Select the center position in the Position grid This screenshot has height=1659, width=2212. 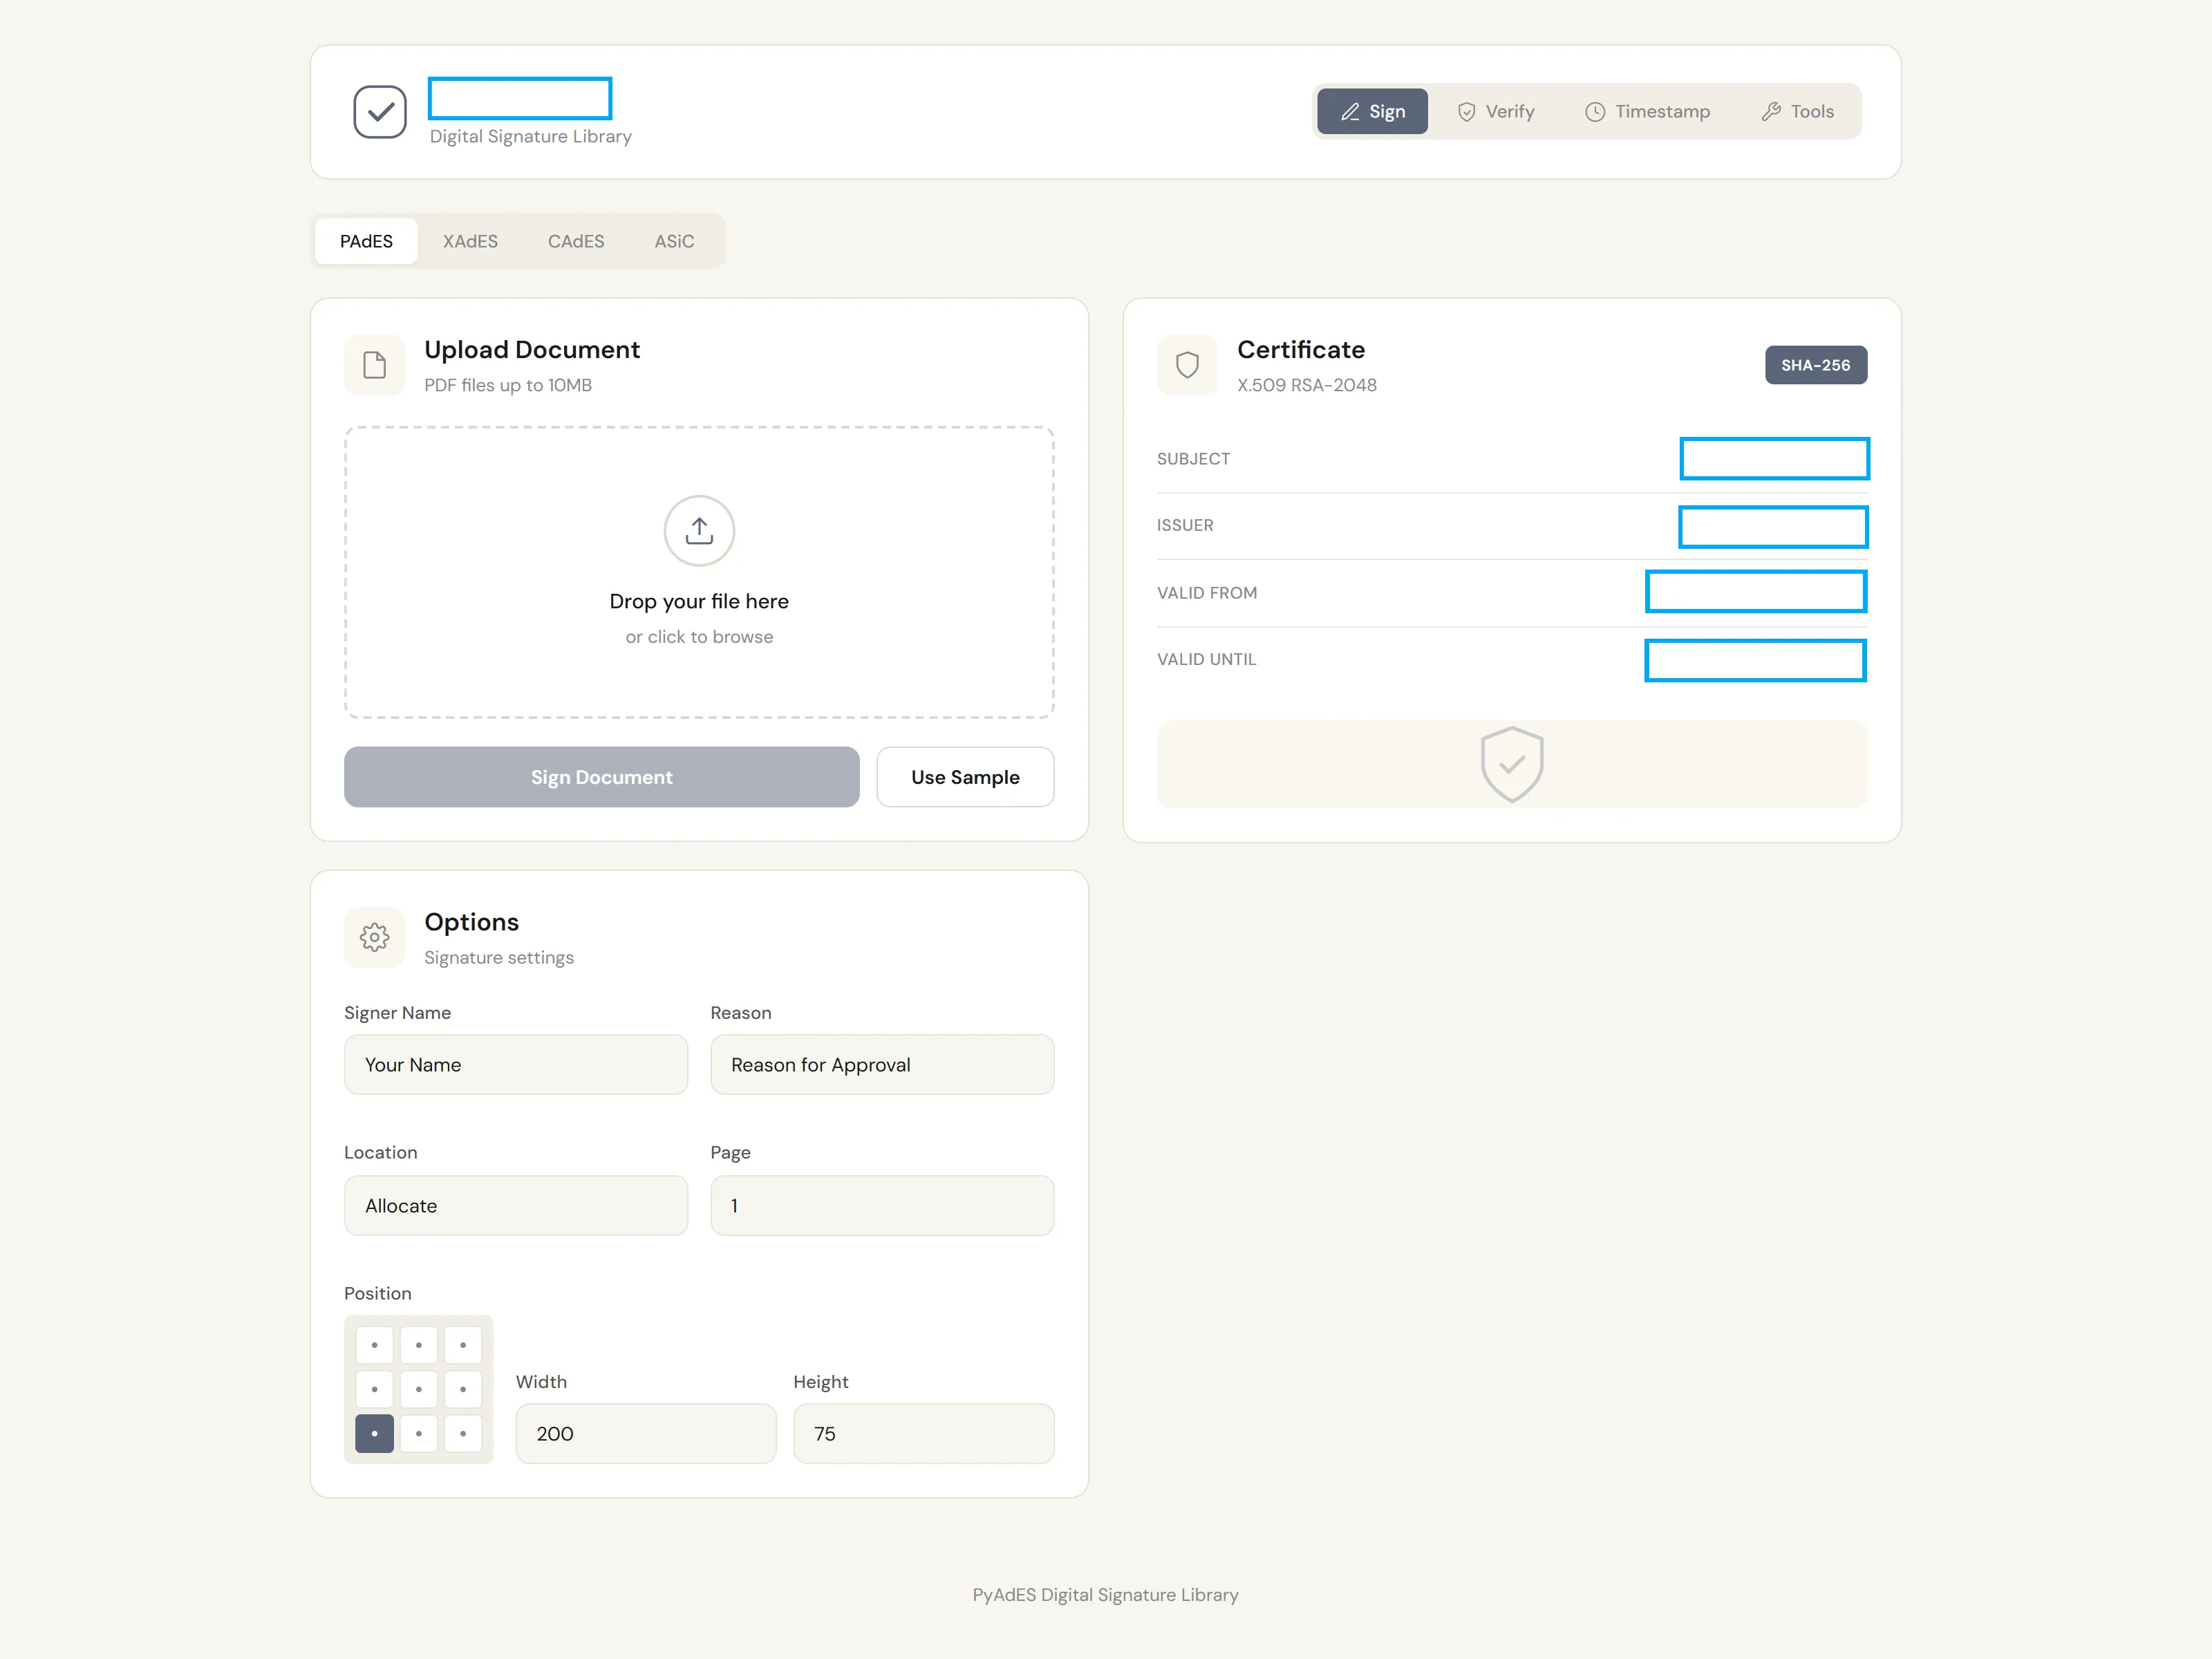418,1389
